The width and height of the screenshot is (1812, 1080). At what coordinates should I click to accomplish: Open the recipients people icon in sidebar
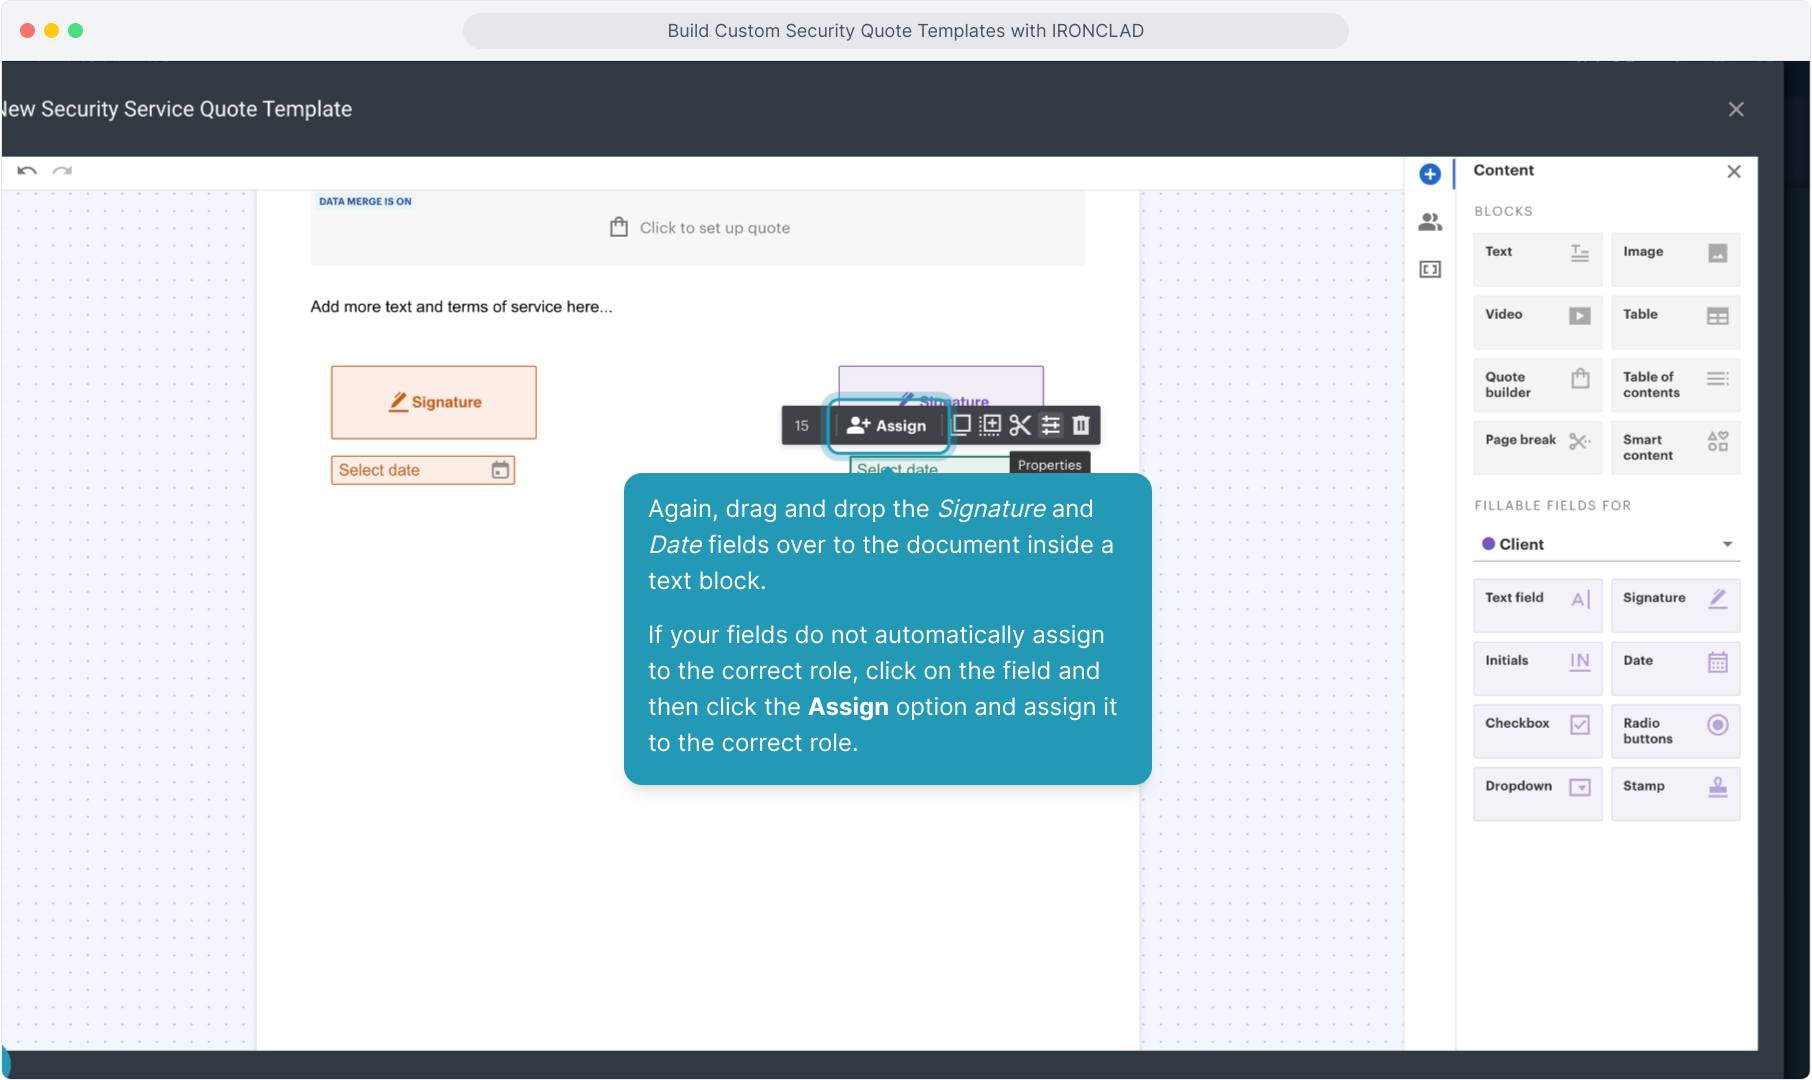(x=1430, y=222)
